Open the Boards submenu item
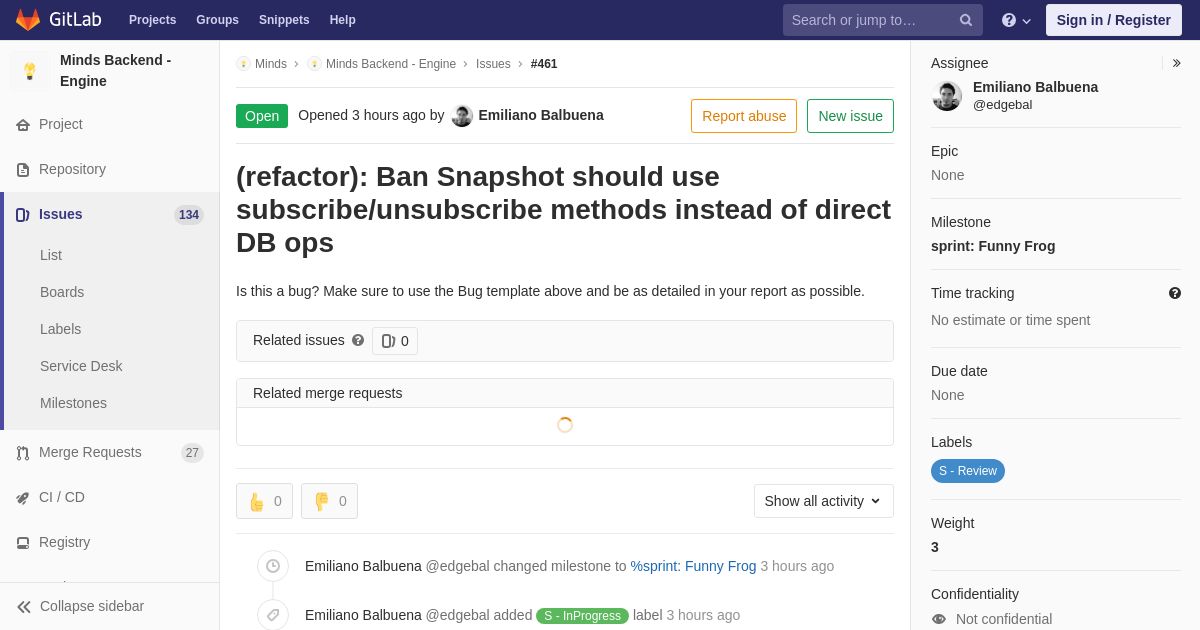Image resolution: width=1200 pixels, height=630 pixels. pyautogui.click(x=62, y=292)
